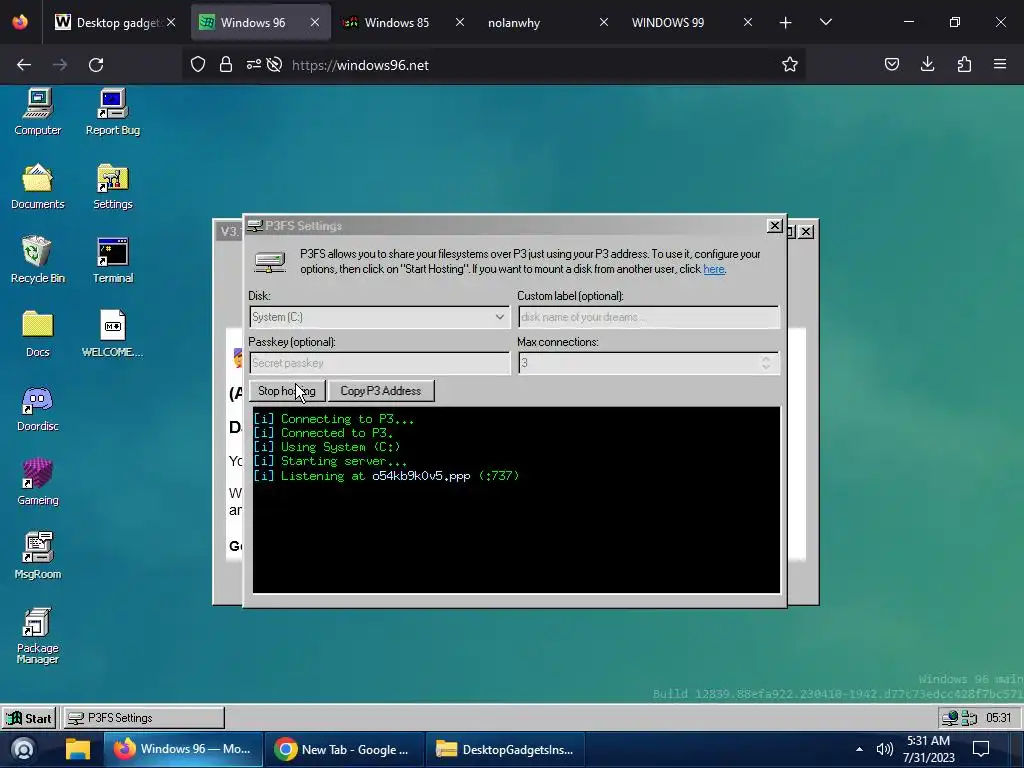
Task: Reload the current page
Action: click(x=96, y=65)
